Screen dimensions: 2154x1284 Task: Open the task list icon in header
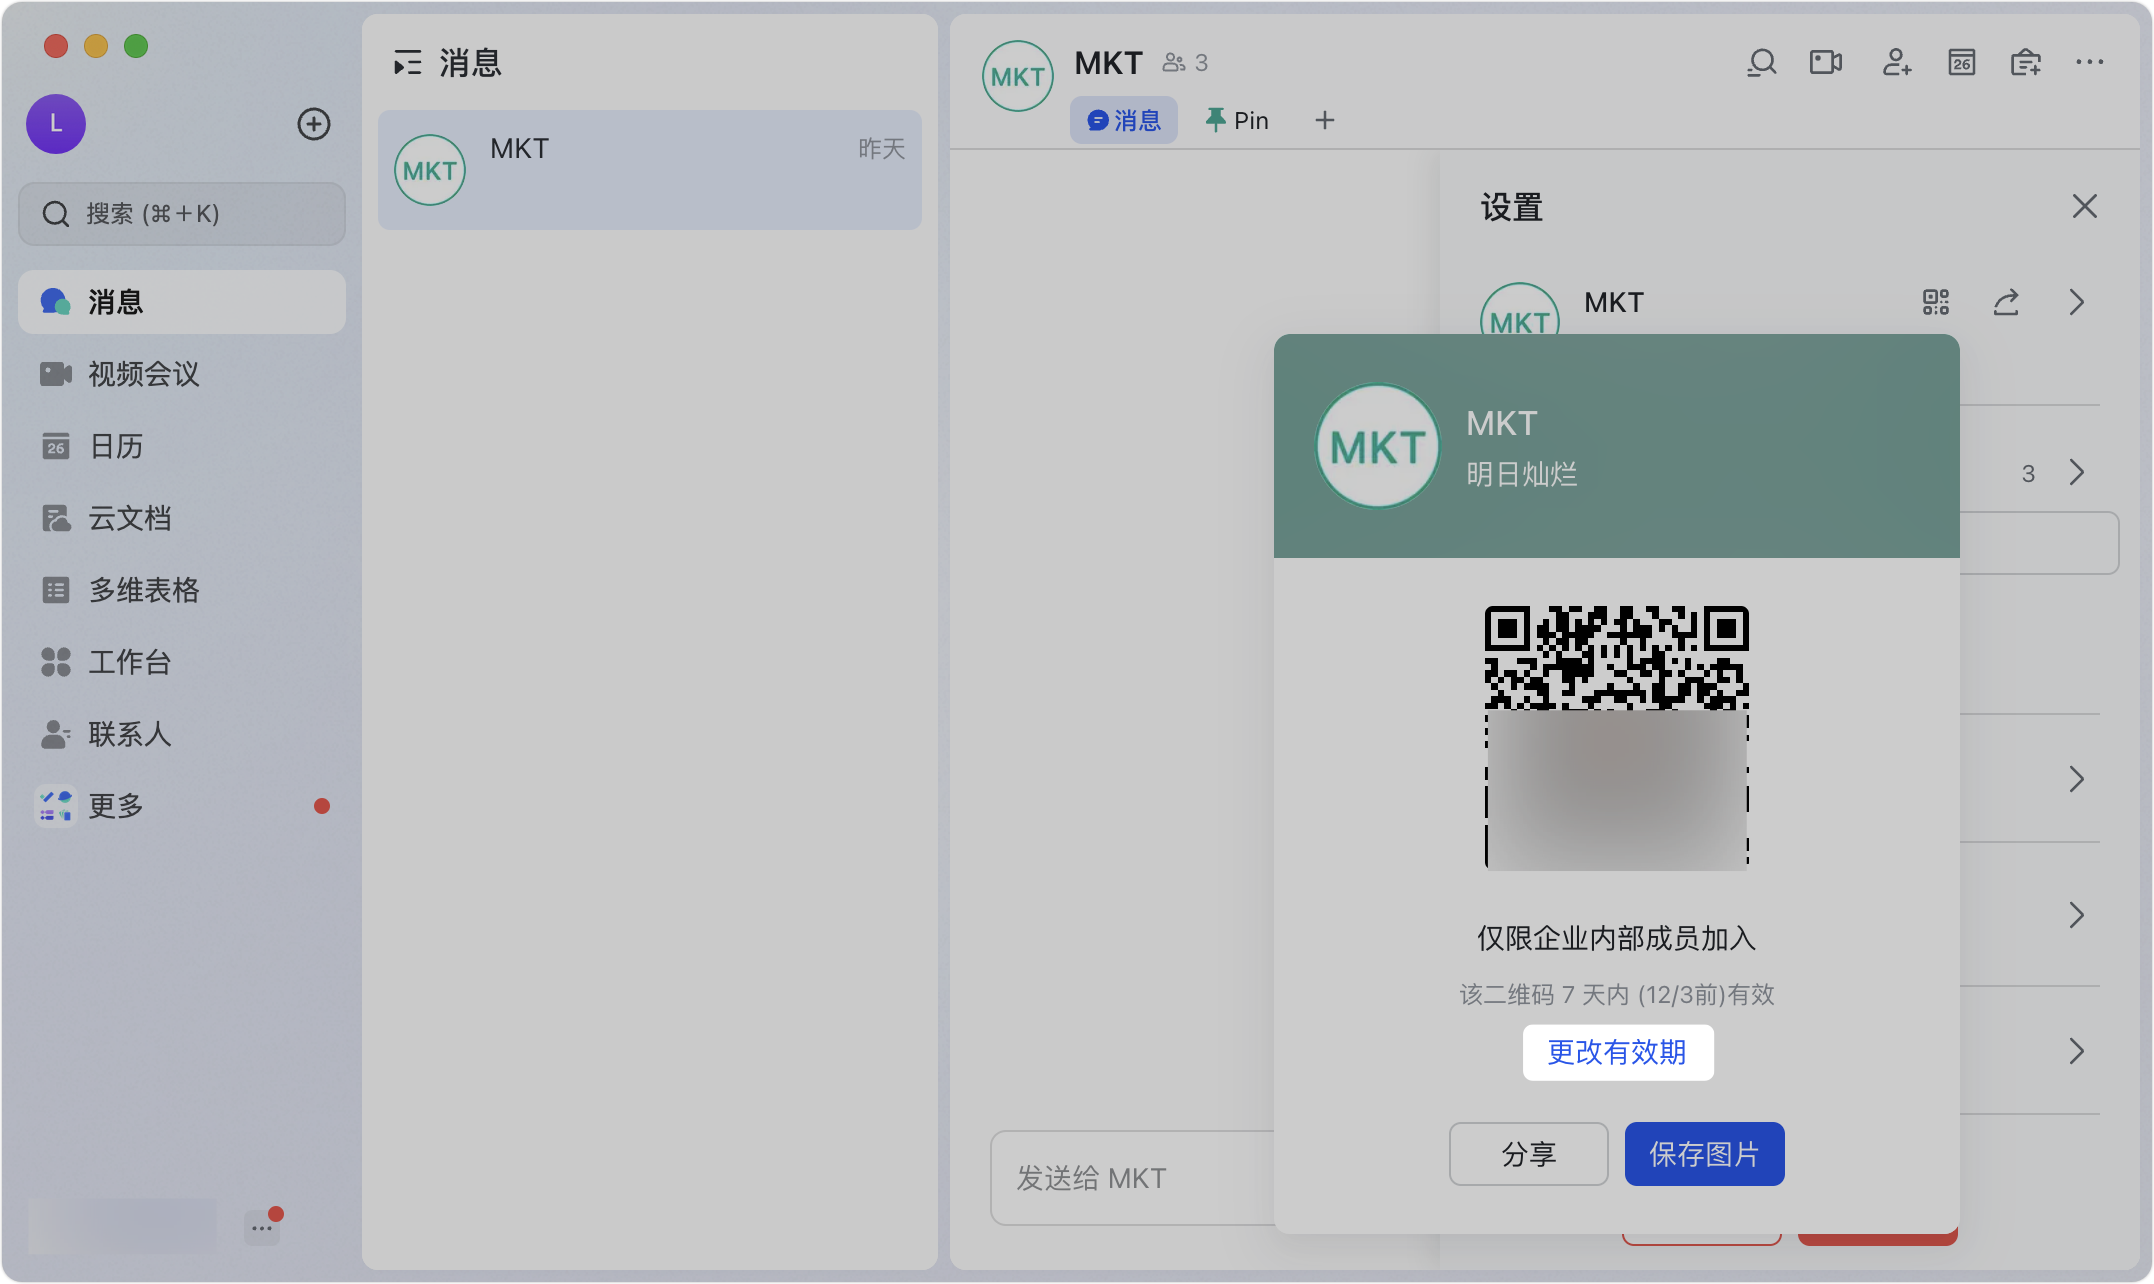2026,63
